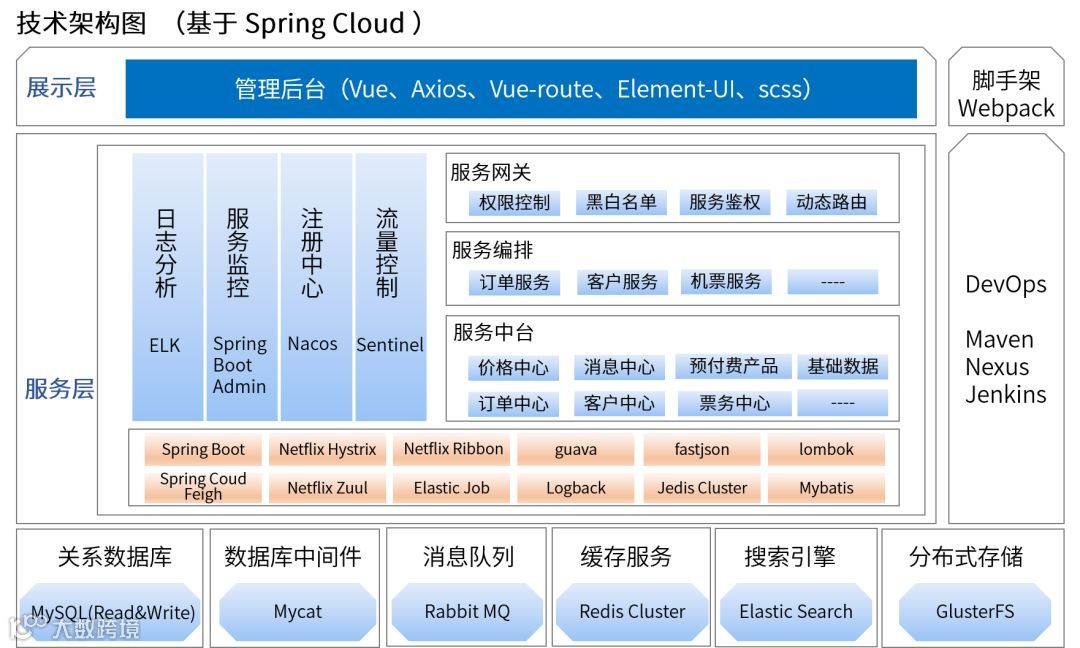
Task: Choose the 预付费产品 block
Action: pyautogui.click(x=734, y=366)
